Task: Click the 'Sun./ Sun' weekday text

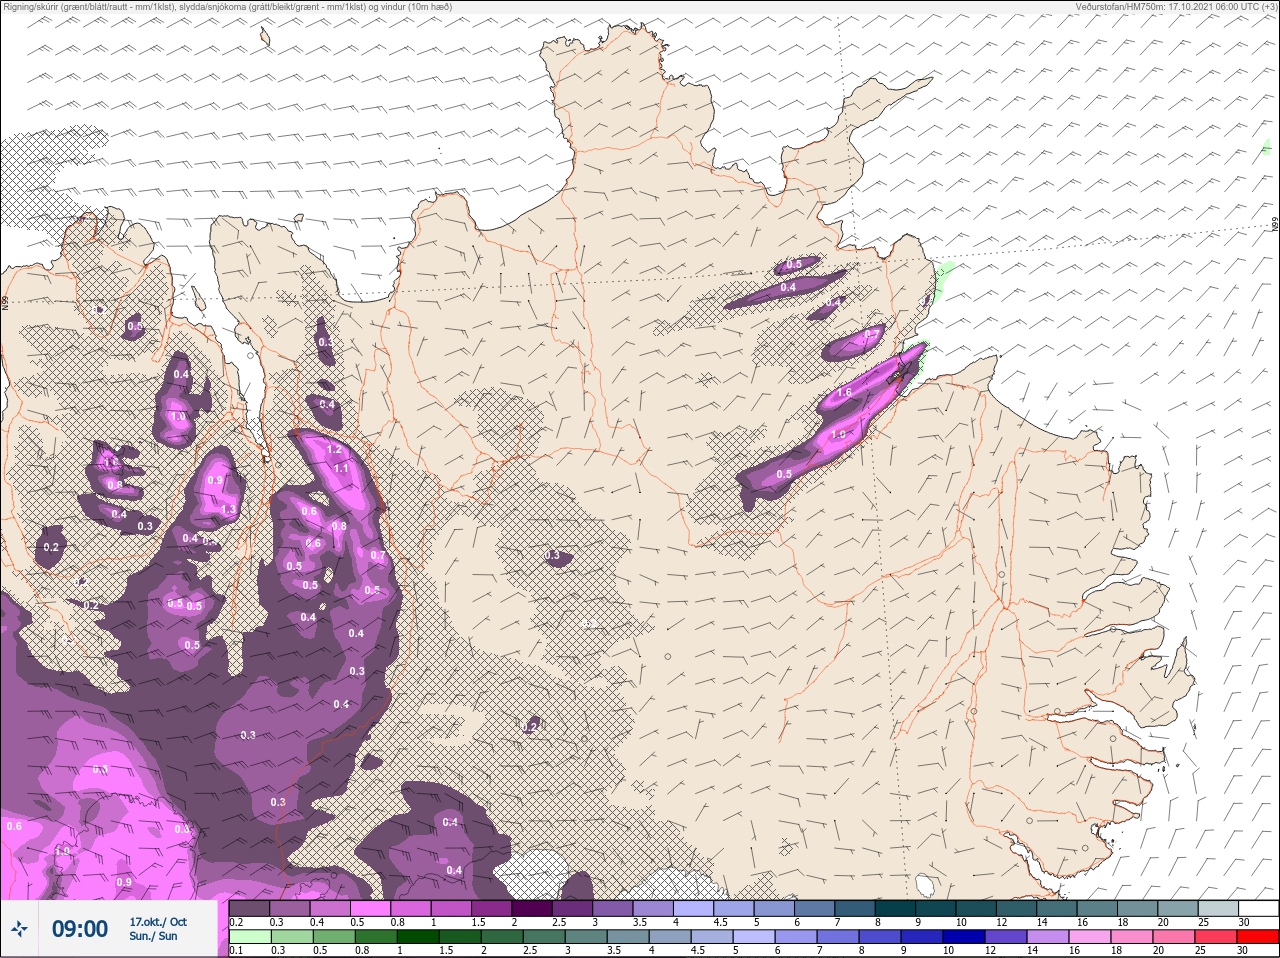Action: (x=153, y=936)
